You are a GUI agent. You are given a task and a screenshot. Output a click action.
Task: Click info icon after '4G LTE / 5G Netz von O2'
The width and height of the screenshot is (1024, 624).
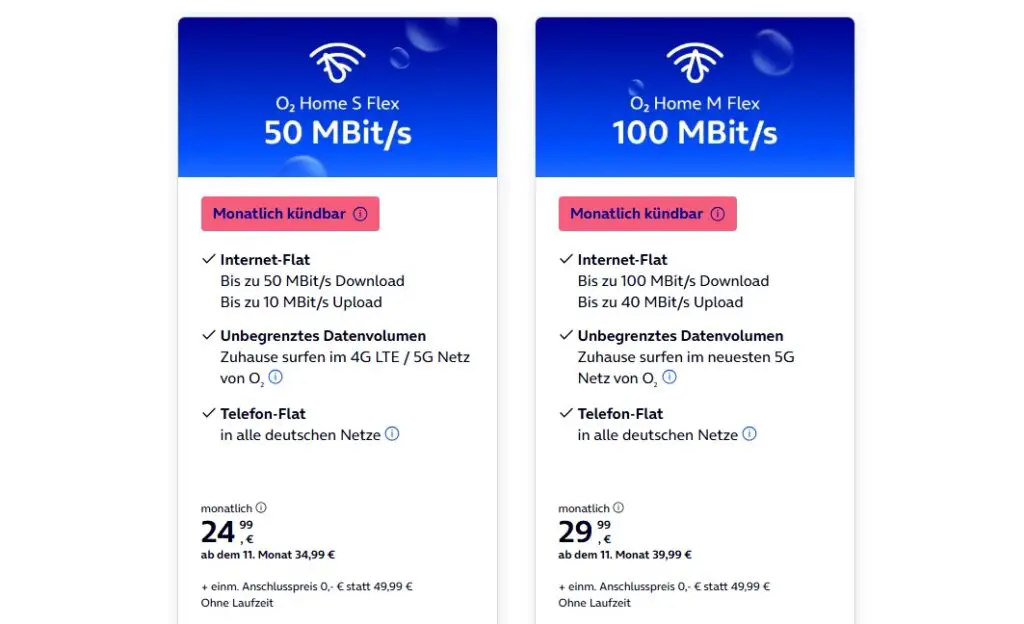(276, 377)
